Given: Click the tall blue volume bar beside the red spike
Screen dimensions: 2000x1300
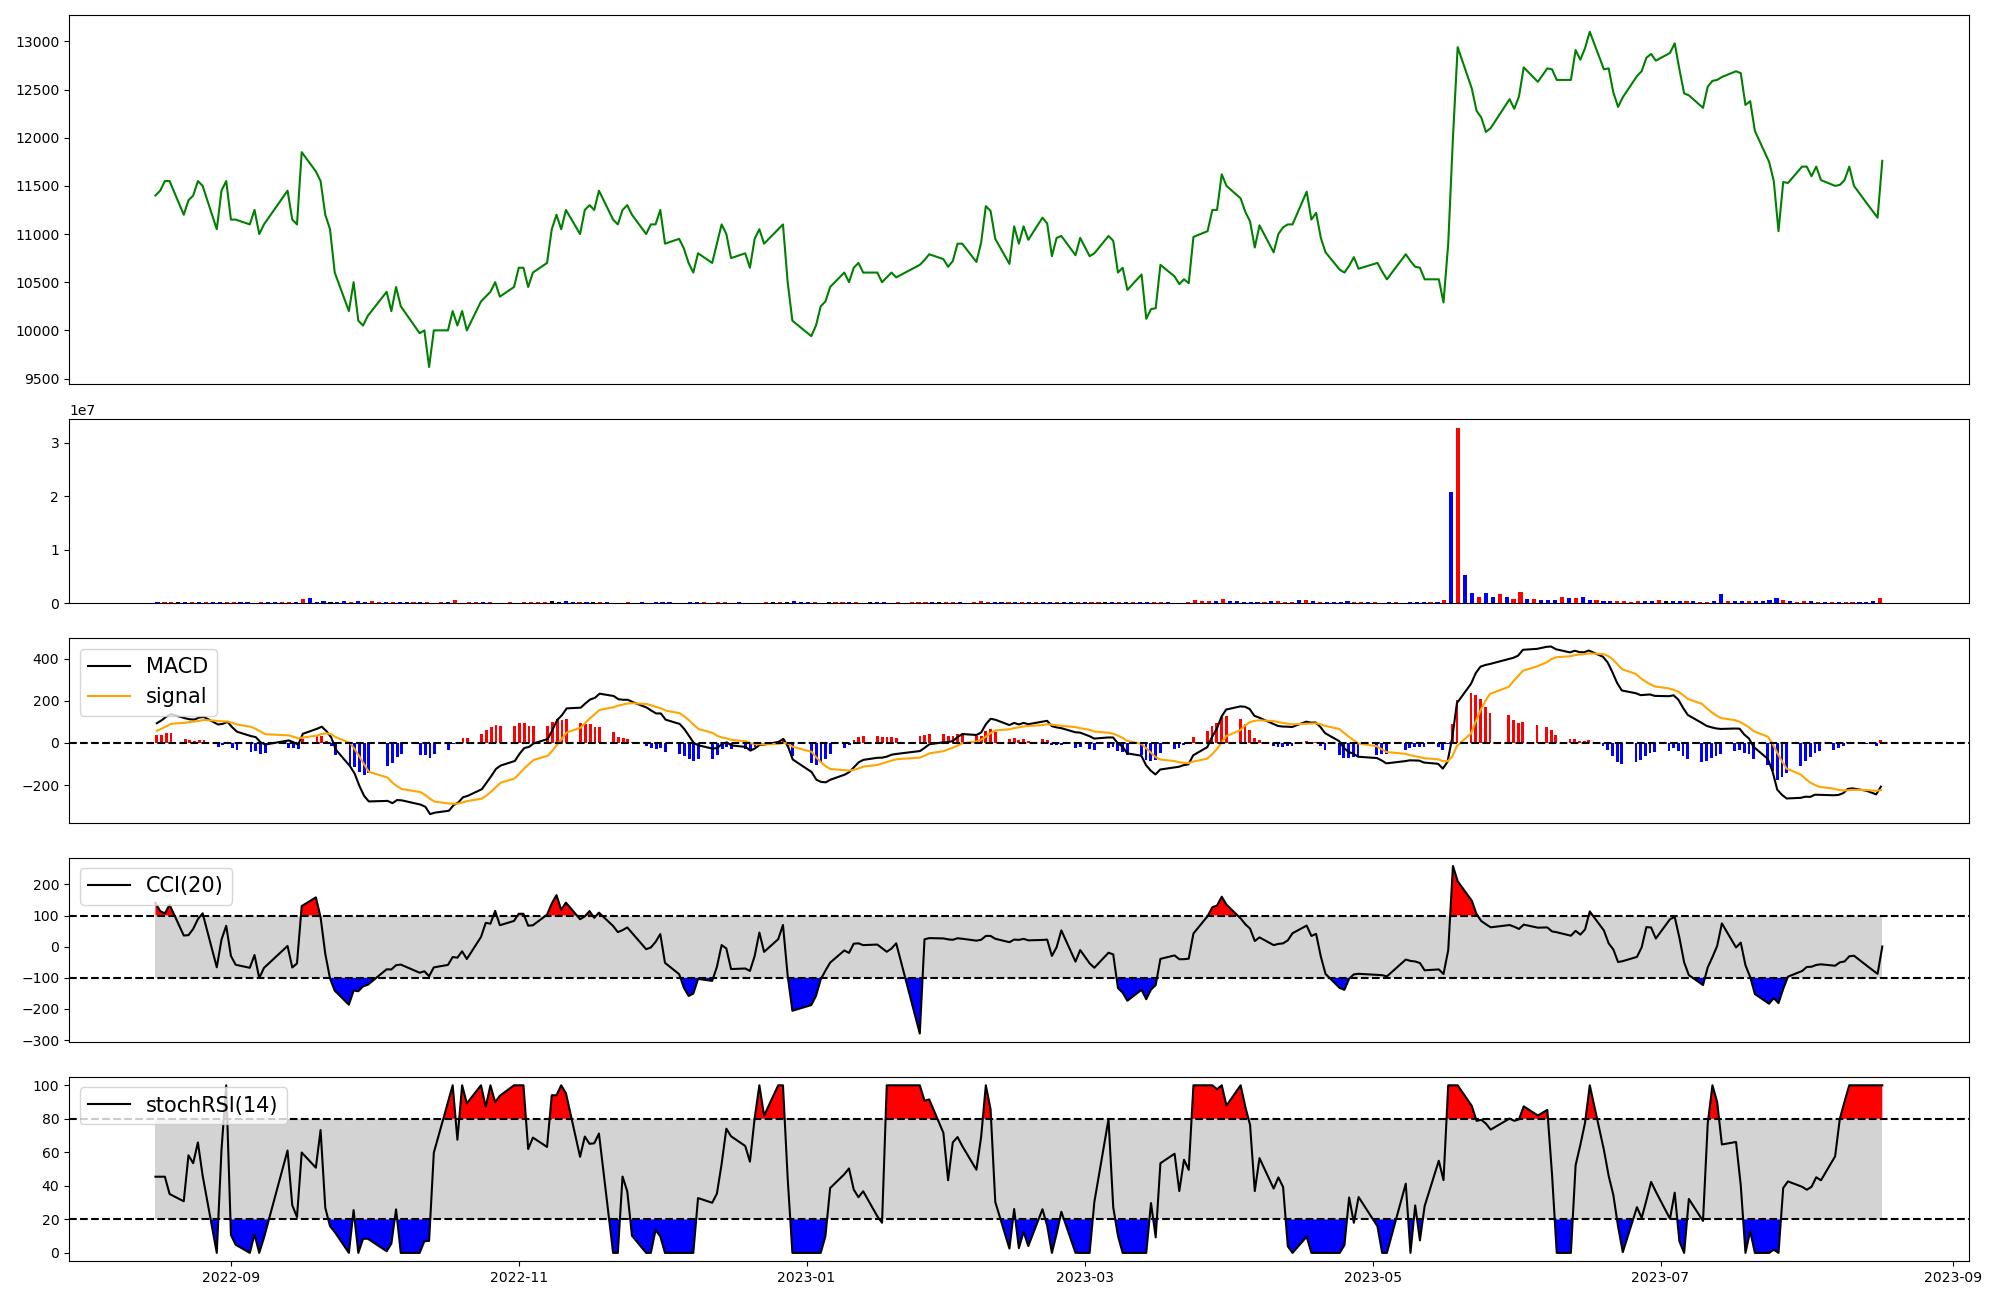Looking at the screenshot, I should click(x=1451, y=547).
